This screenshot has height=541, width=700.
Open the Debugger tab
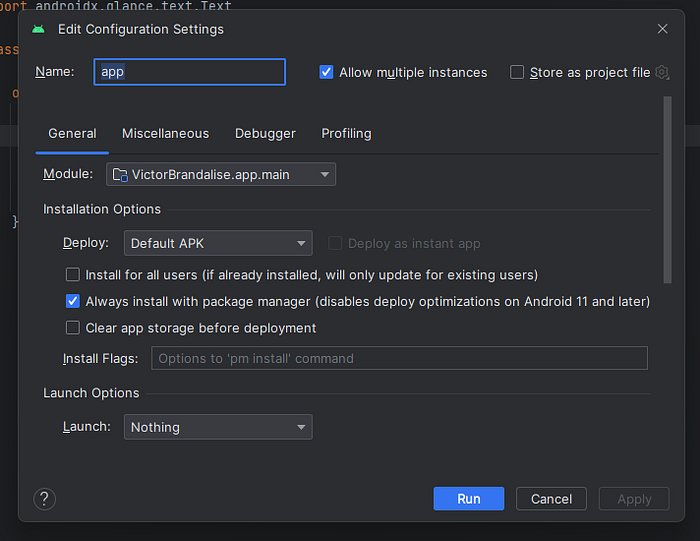click(x=265, y=133)
